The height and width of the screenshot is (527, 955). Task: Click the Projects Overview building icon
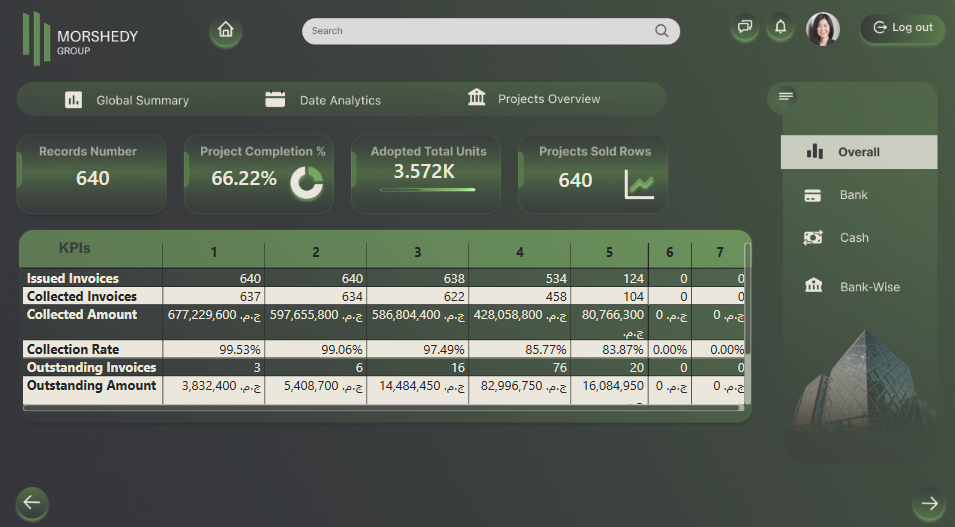(x=476, y=96)
